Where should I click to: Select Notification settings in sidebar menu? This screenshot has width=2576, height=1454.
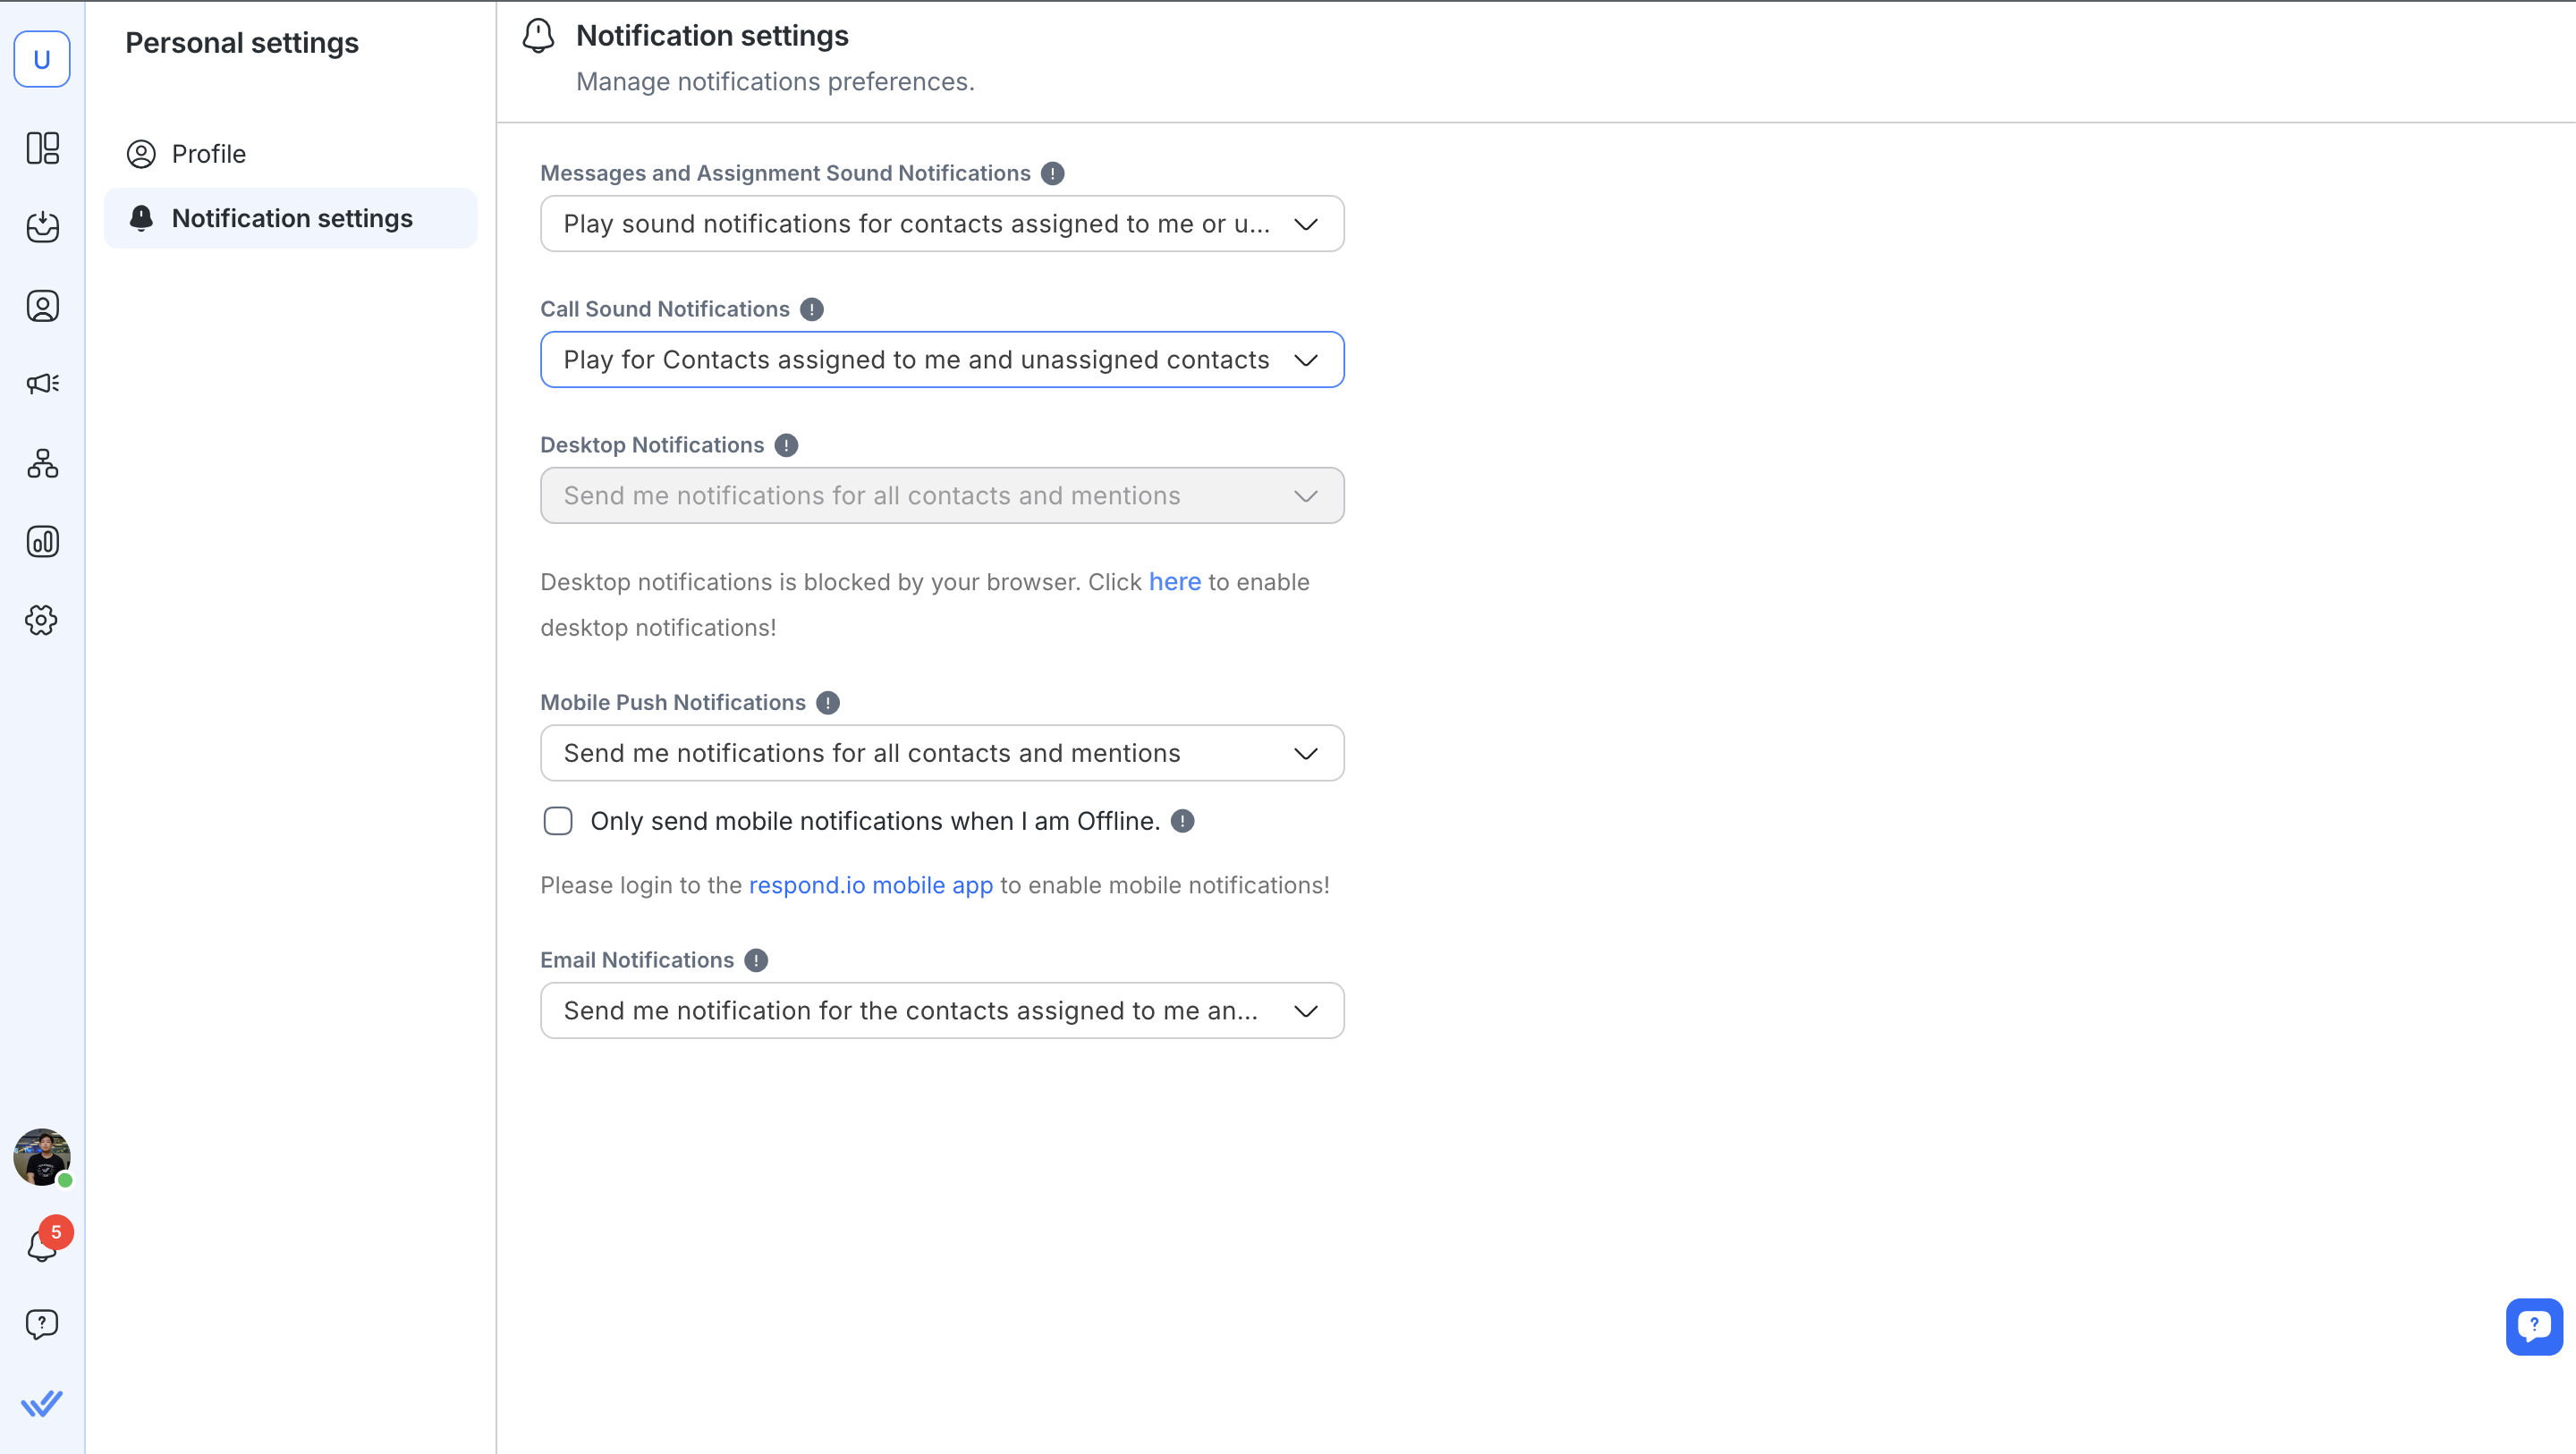click(291, 218)
